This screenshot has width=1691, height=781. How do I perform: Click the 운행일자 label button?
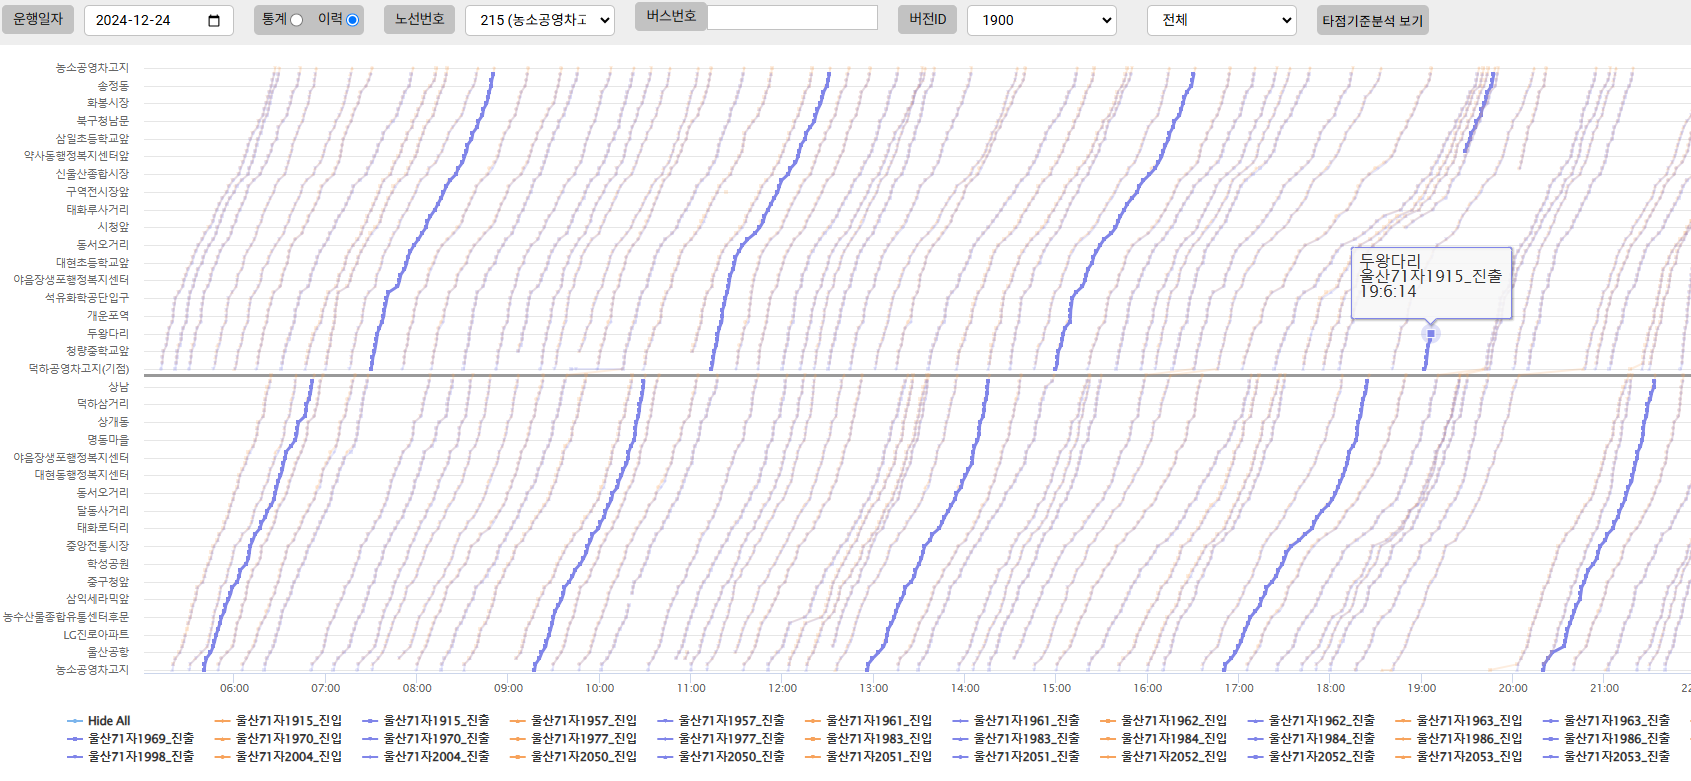(38, 19)
